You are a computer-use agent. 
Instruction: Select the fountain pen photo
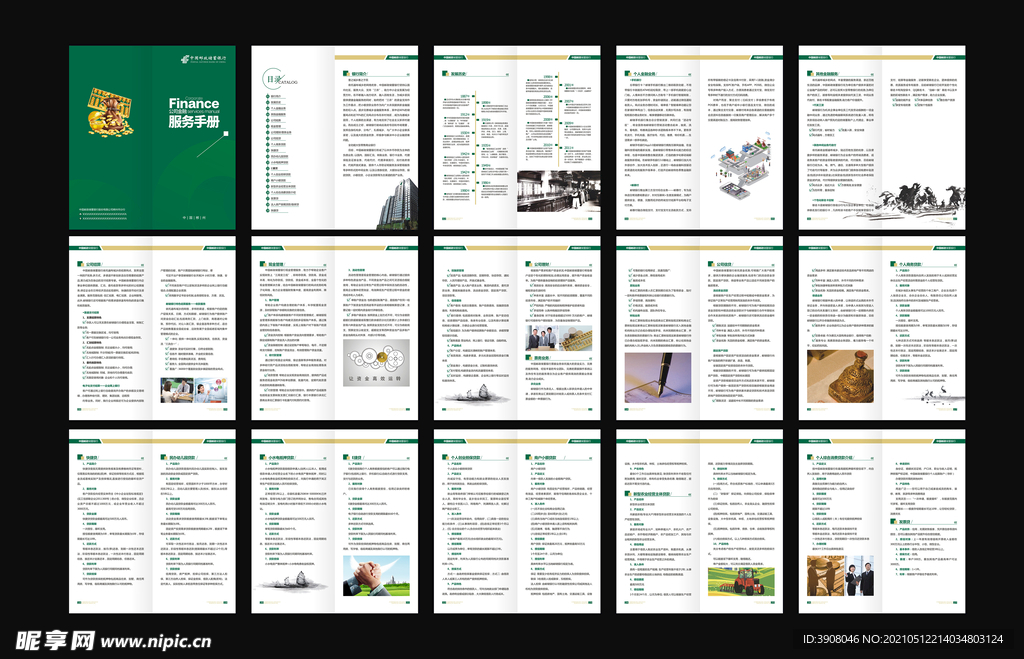click(x=658, y=378)
